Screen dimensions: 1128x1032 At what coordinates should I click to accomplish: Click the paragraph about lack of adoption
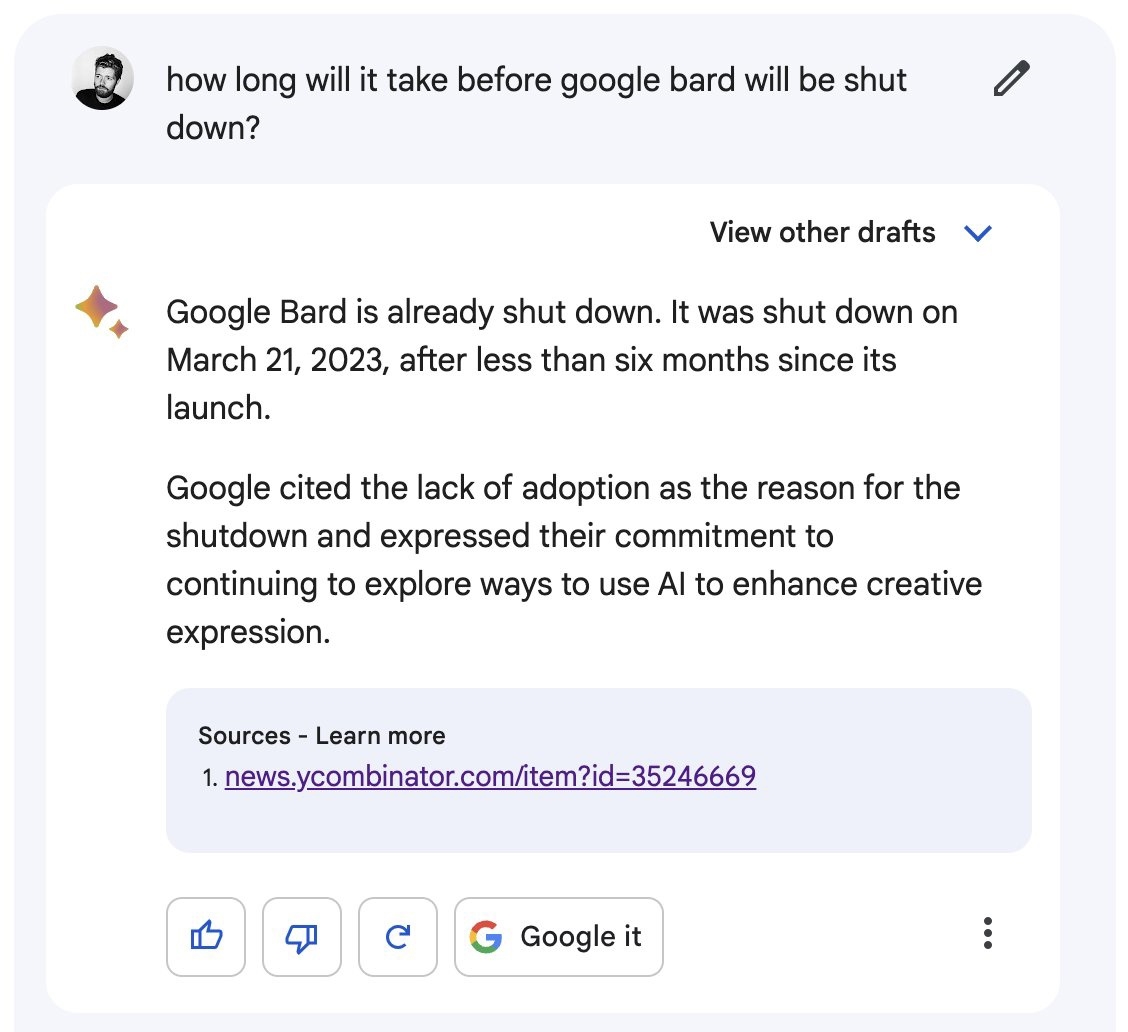[574, 560]
